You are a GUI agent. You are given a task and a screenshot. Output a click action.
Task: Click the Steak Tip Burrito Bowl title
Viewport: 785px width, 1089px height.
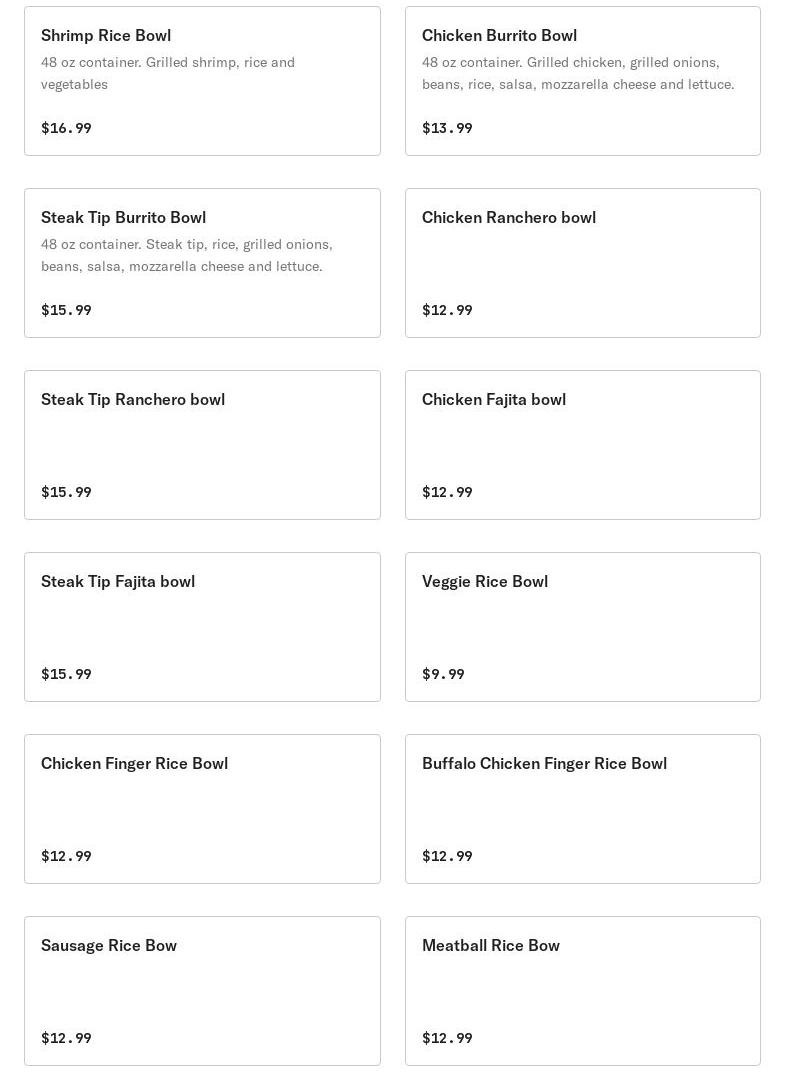[x=123, y=218]
